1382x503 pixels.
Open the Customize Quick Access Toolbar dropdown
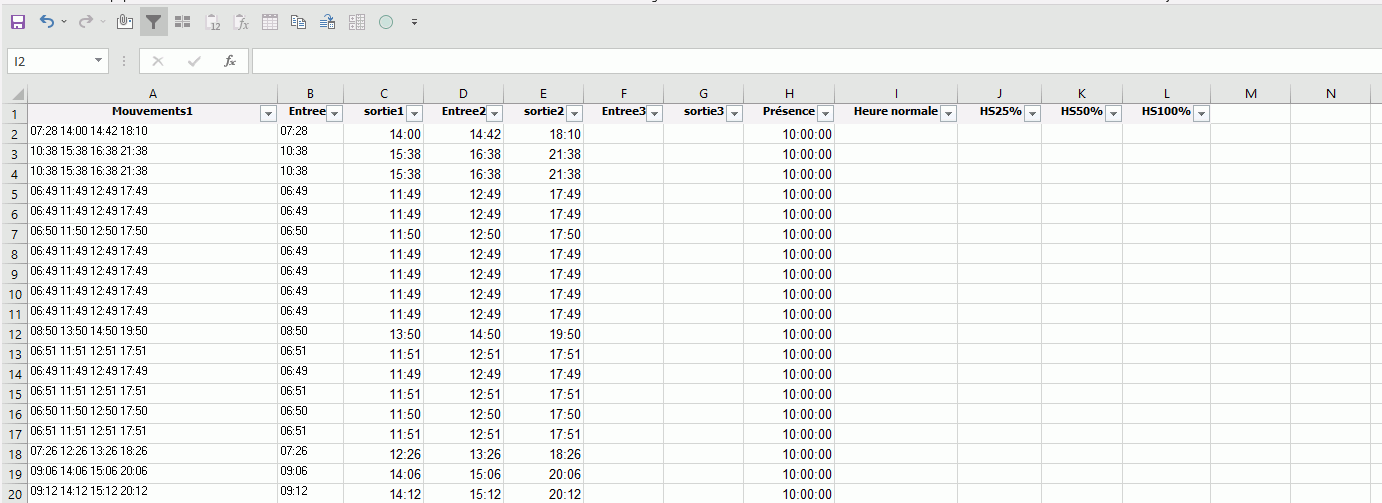414,21
